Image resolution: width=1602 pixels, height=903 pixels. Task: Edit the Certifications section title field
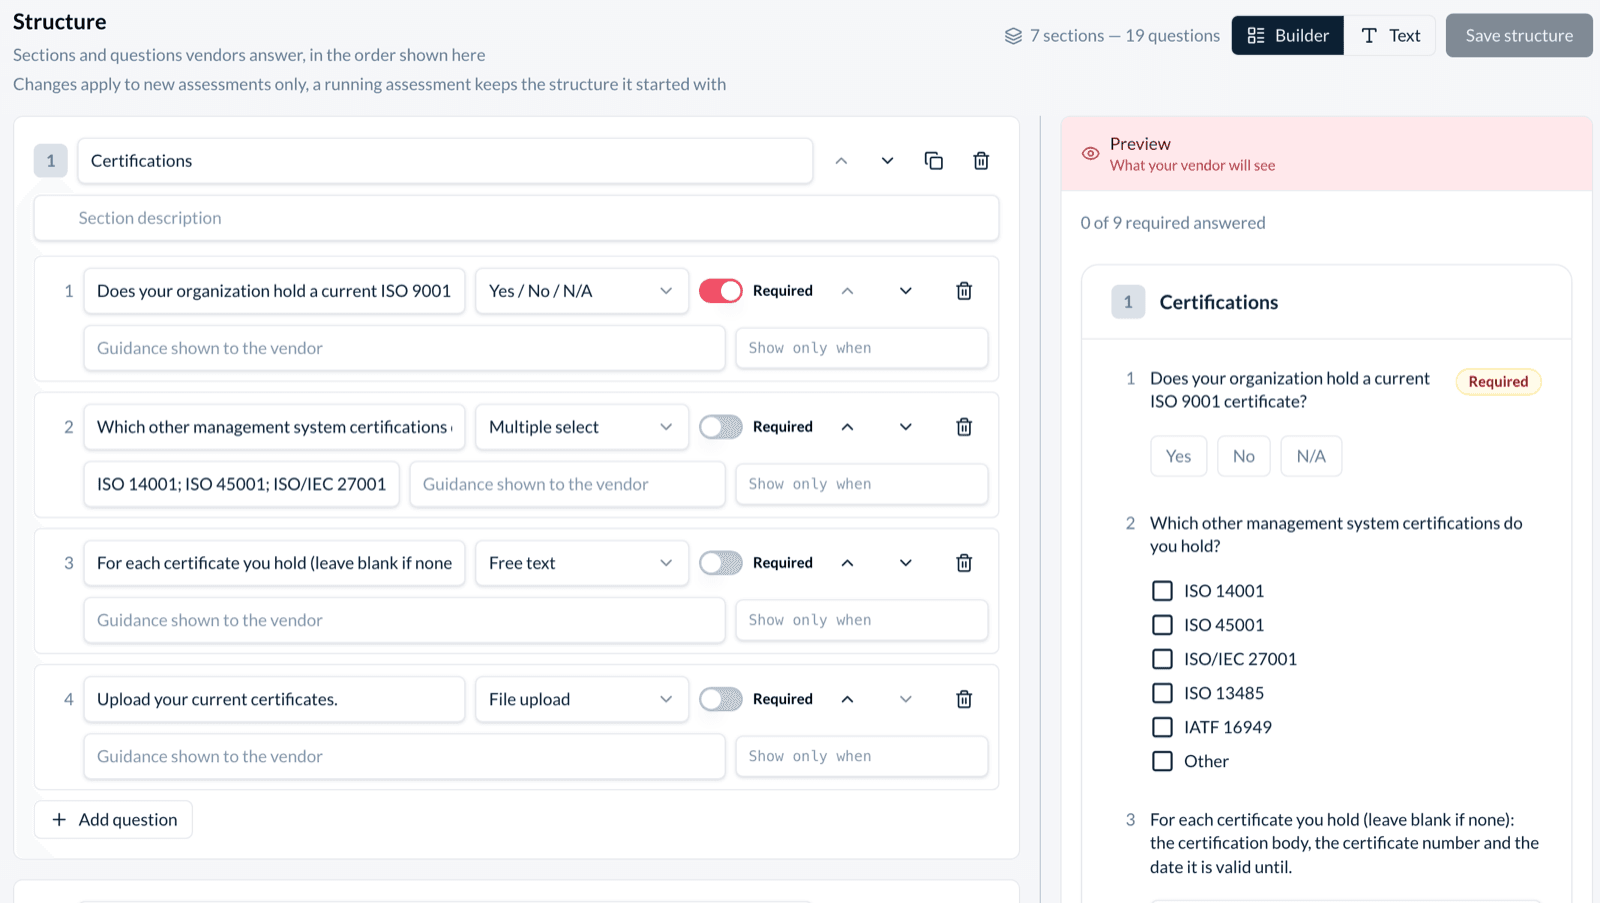click(445, 161)
